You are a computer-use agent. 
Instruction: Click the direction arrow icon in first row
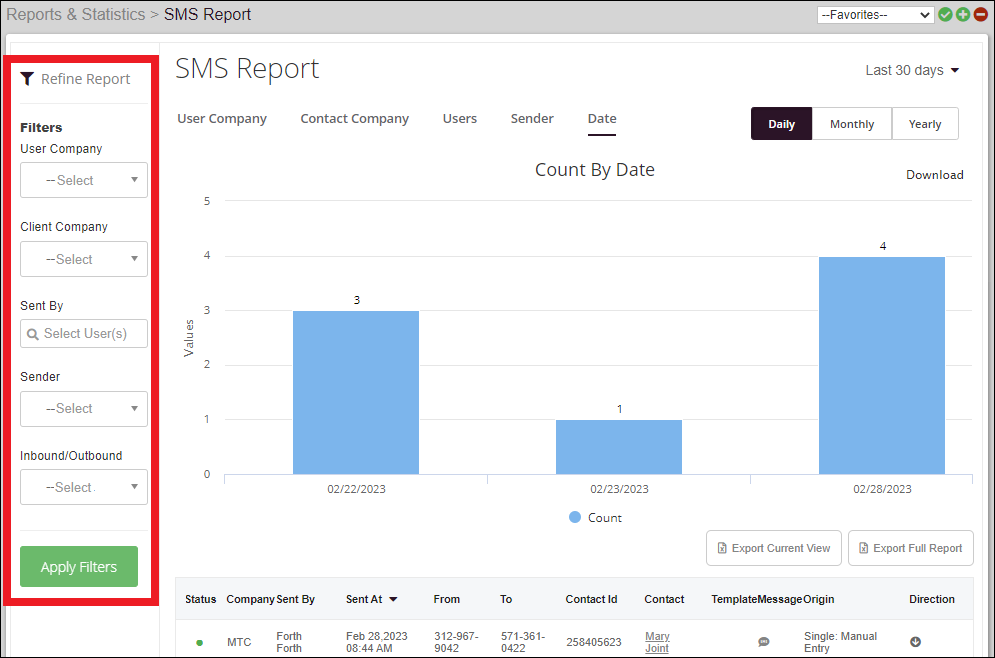pos(915,642)
